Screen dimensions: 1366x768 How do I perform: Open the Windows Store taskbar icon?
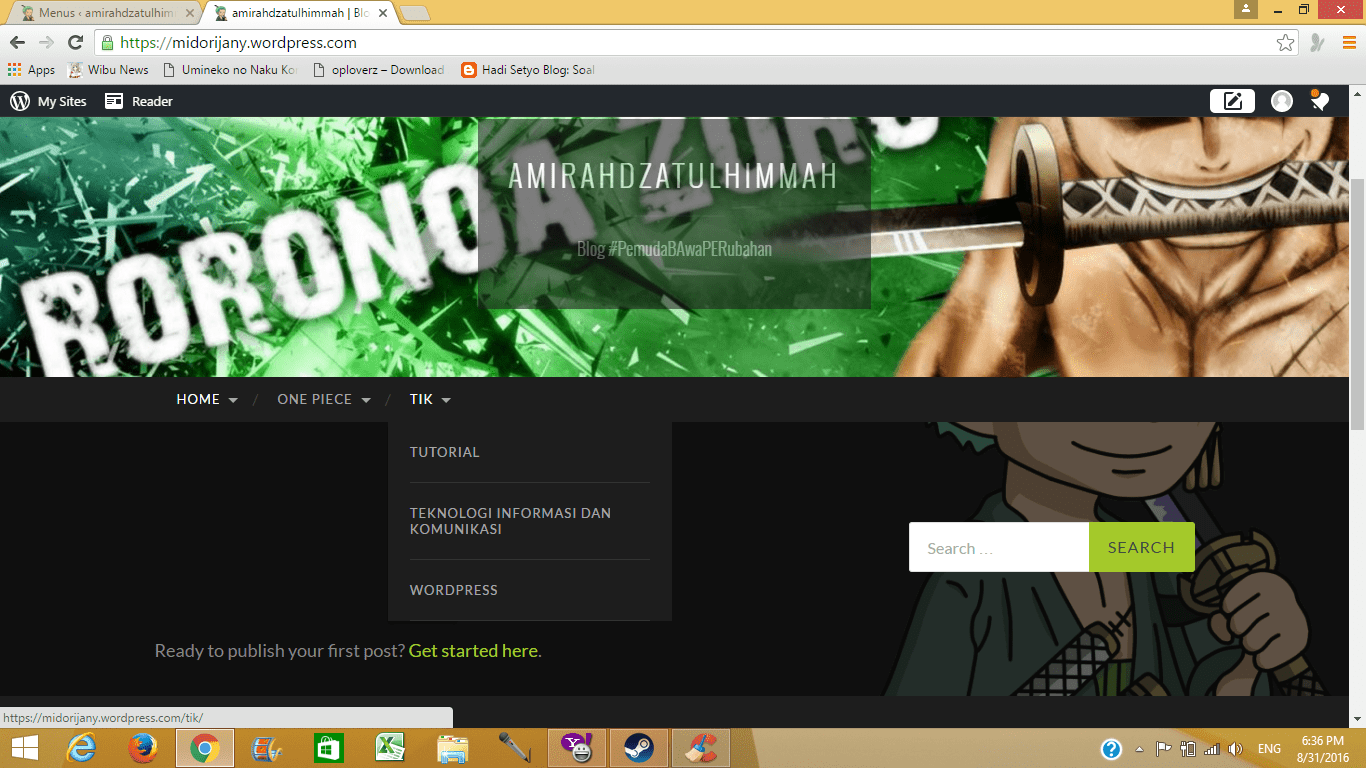[329, 748]
